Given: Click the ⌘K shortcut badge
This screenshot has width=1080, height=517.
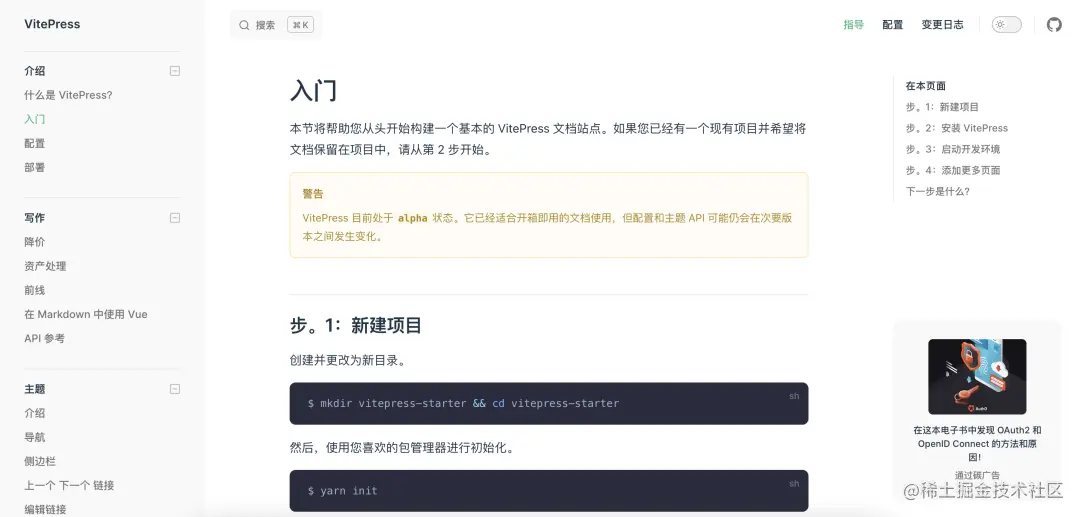Looking at the screenshot, I should click(300, 25).
